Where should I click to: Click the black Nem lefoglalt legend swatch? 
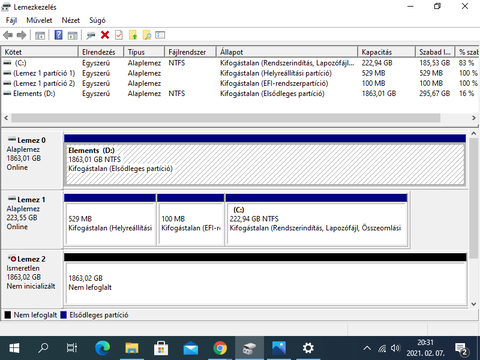(8, 315)
